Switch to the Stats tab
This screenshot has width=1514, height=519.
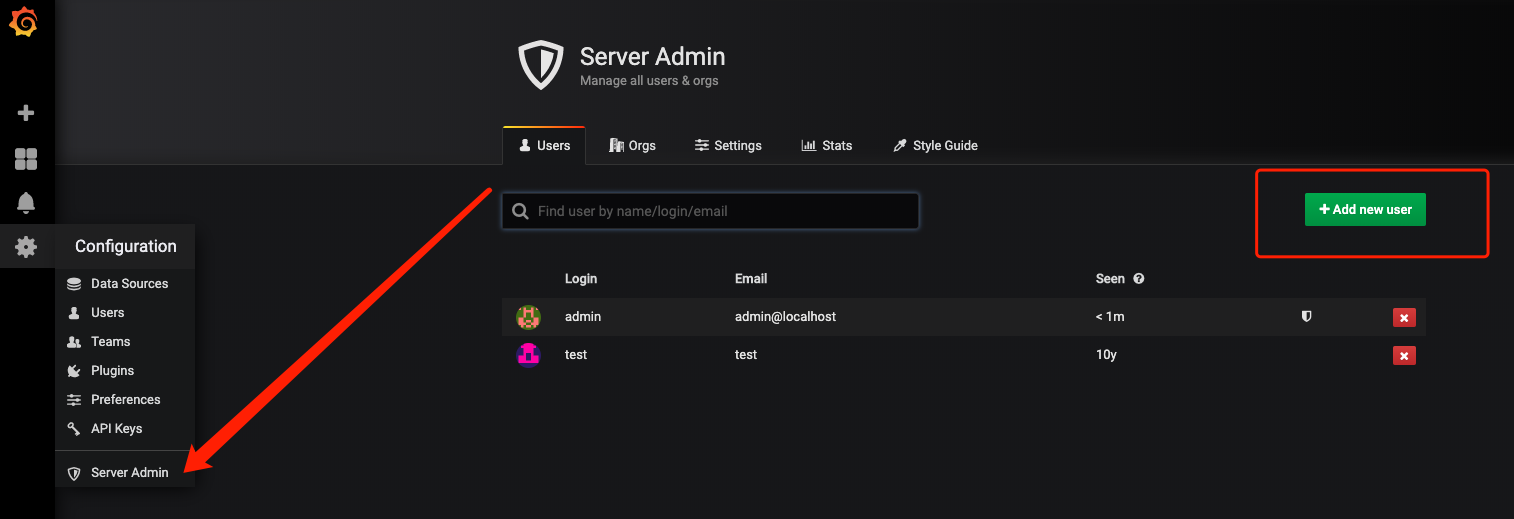pyautogui.click(x=827, y=146)
